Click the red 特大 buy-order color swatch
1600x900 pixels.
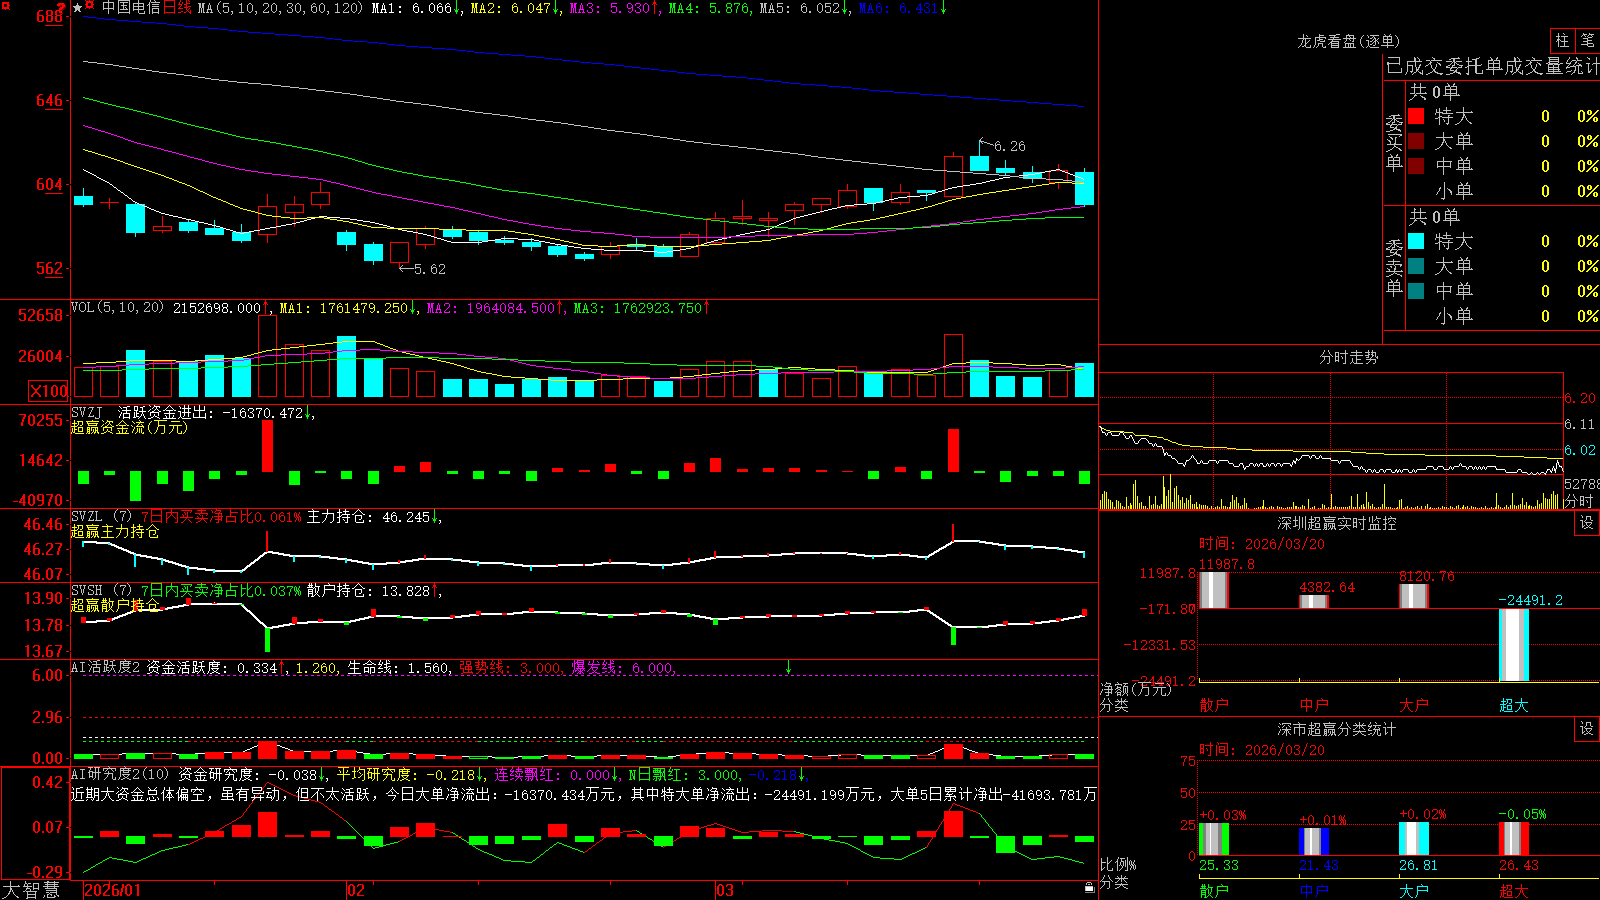point(1416,116)
